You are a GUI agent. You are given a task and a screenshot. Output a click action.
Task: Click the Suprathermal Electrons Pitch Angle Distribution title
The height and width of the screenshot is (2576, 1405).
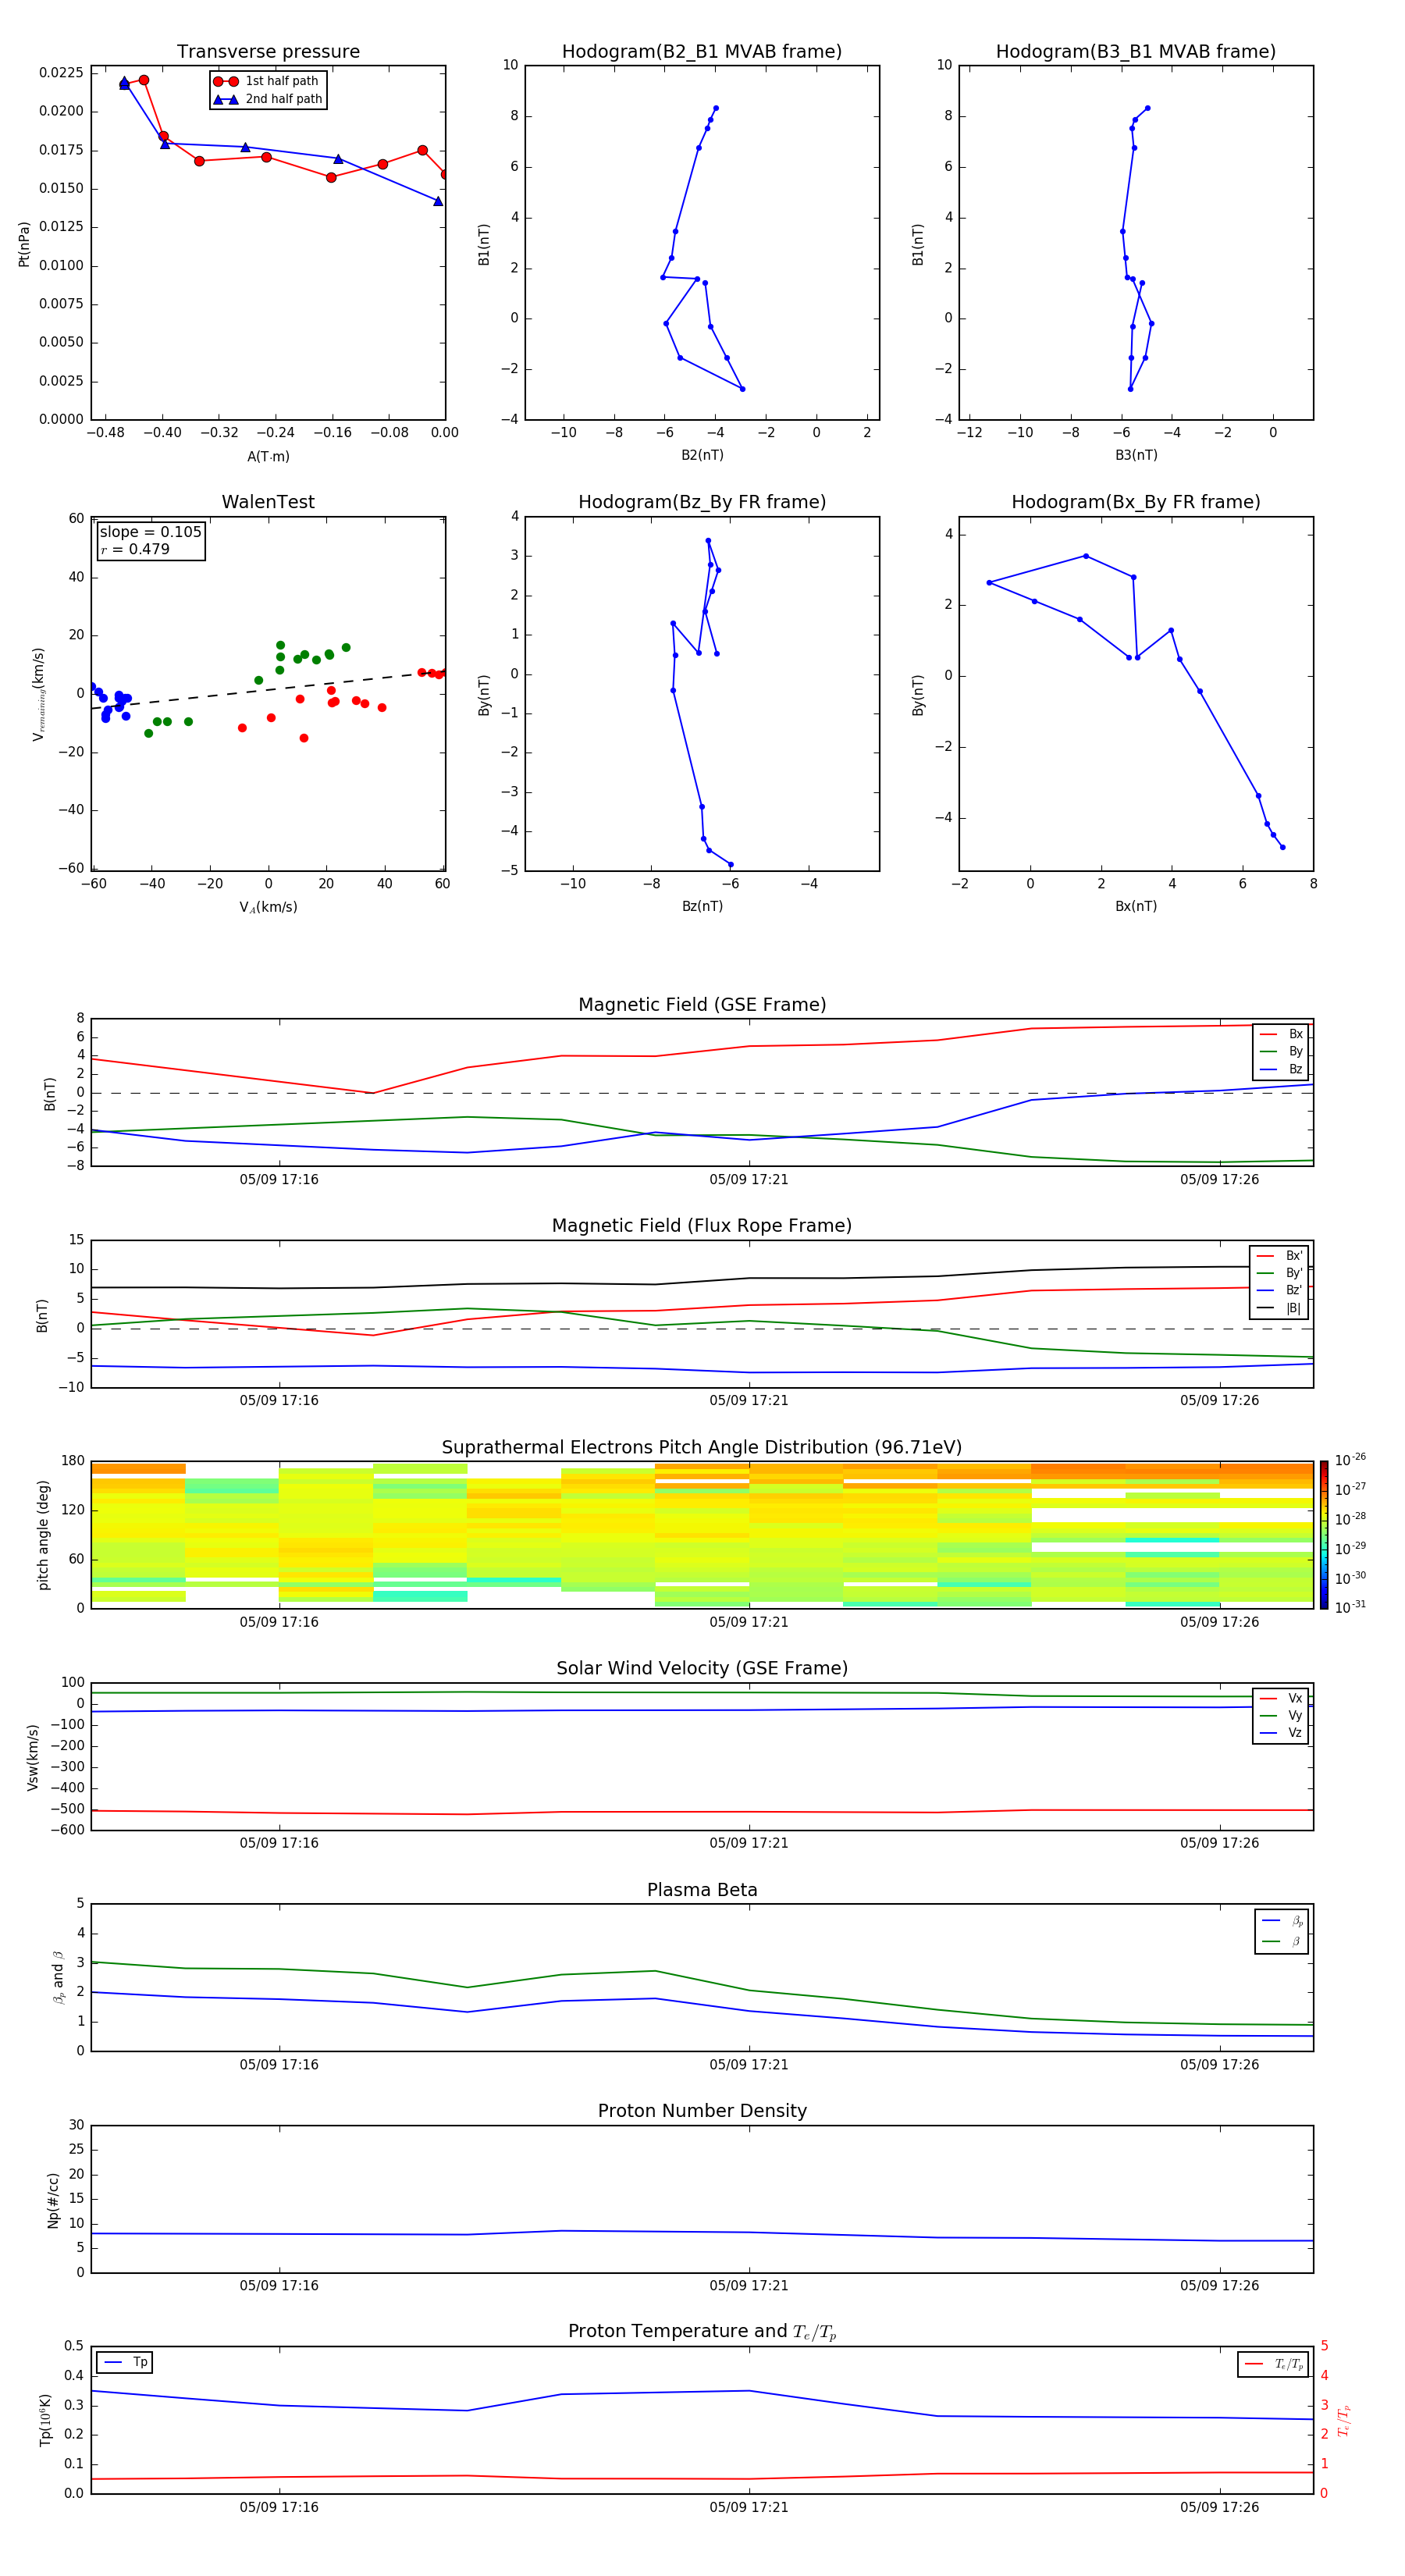tap(702, 1448)
